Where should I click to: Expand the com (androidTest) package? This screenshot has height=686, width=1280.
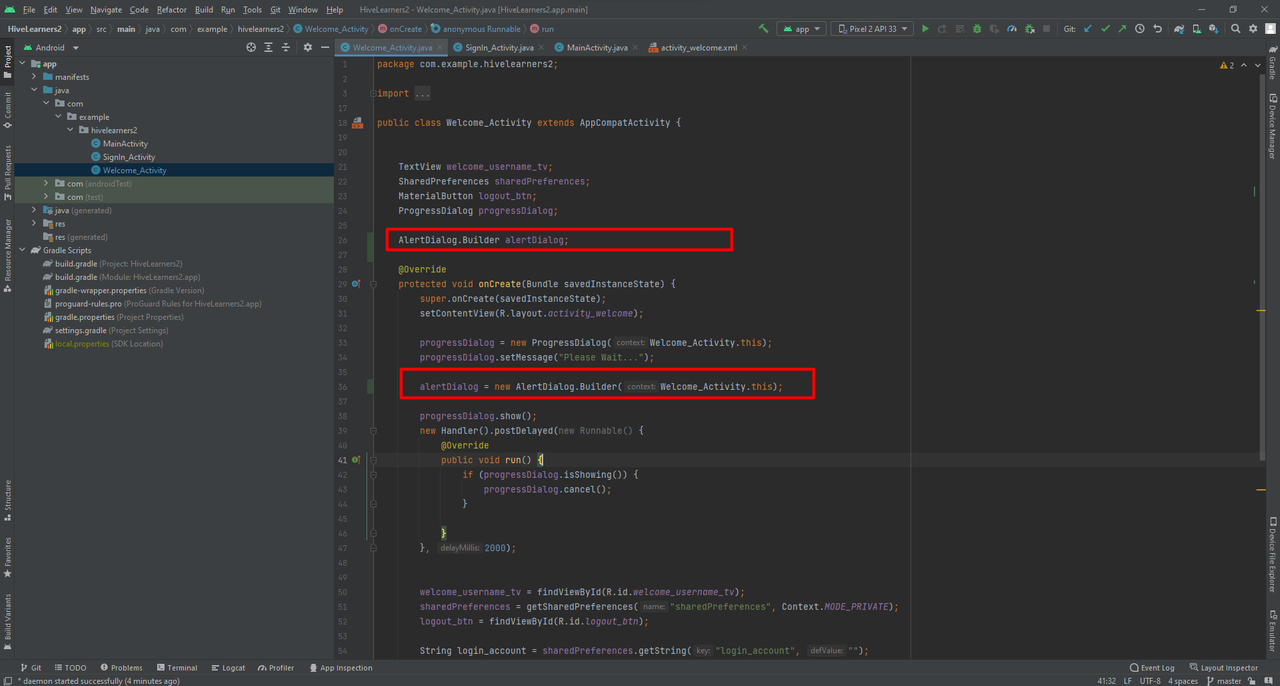[46, 184]
